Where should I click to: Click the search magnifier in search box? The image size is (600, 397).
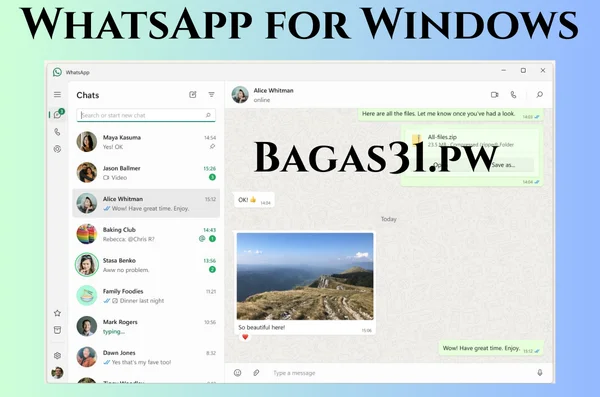click(208, 115)
